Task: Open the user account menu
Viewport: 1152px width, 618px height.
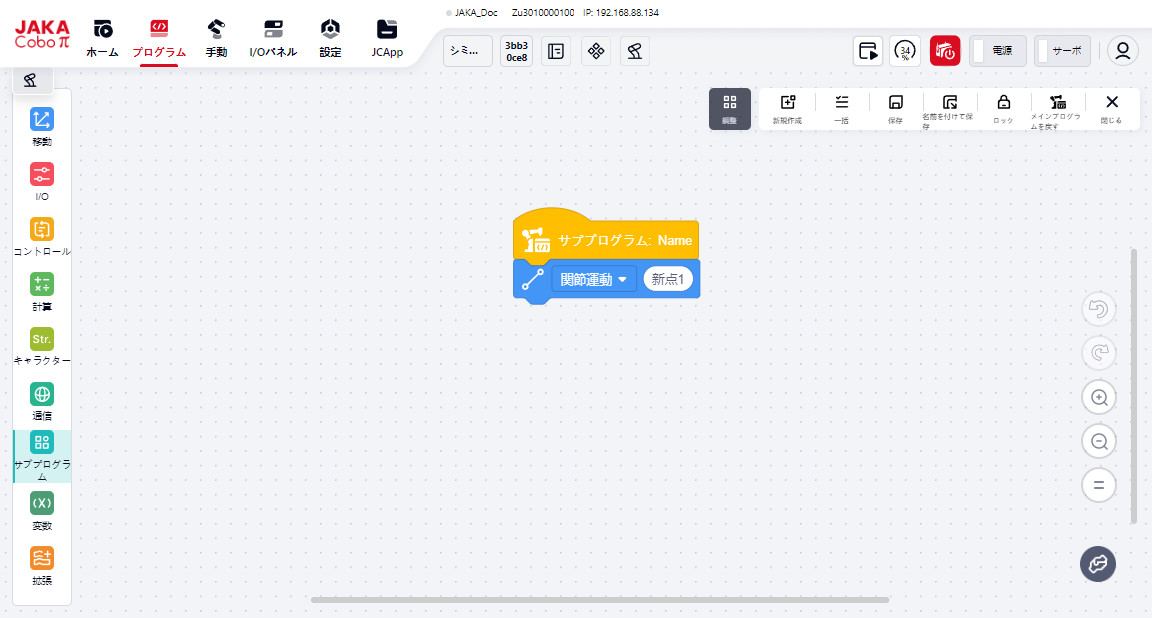Action: pos(1123,51)
